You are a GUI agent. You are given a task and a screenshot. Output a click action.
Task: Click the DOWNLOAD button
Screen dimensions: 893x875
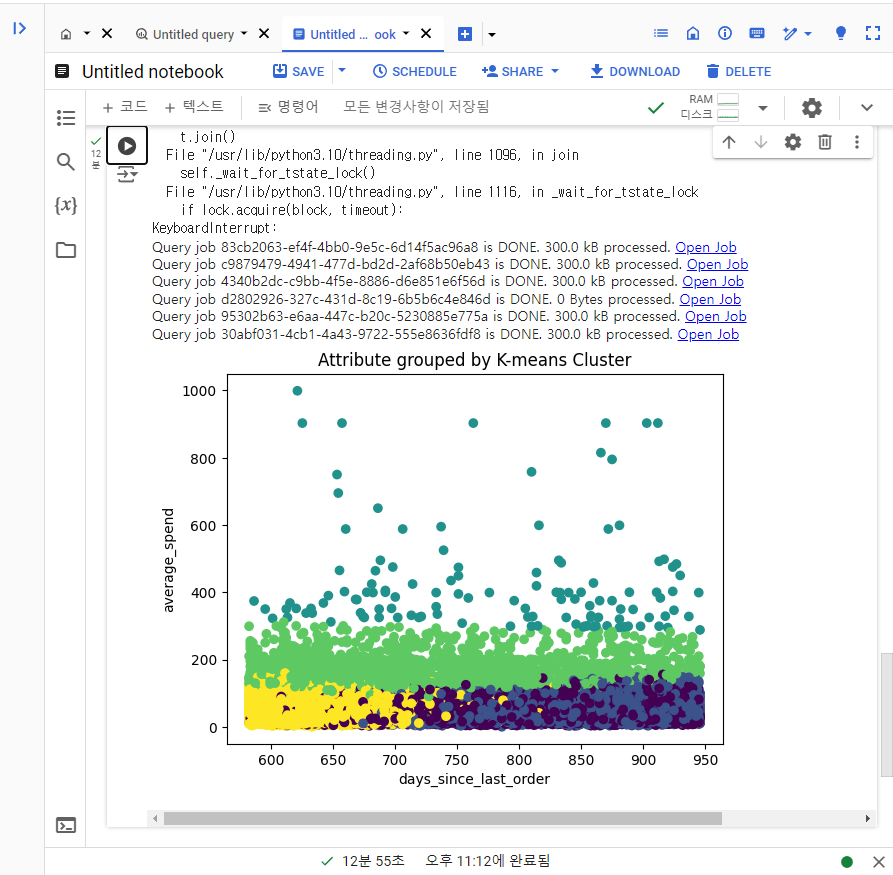click(635, 71)
